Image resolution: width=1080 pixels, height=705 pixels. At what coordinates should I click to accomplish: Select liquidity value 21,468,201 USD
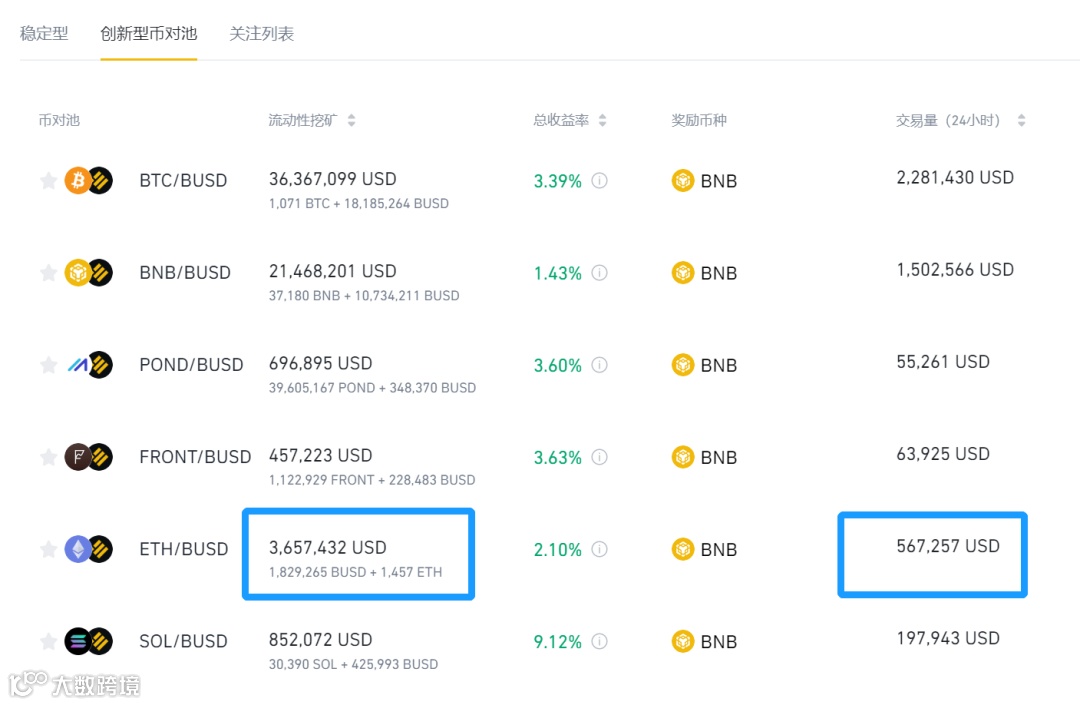[333, 271]
